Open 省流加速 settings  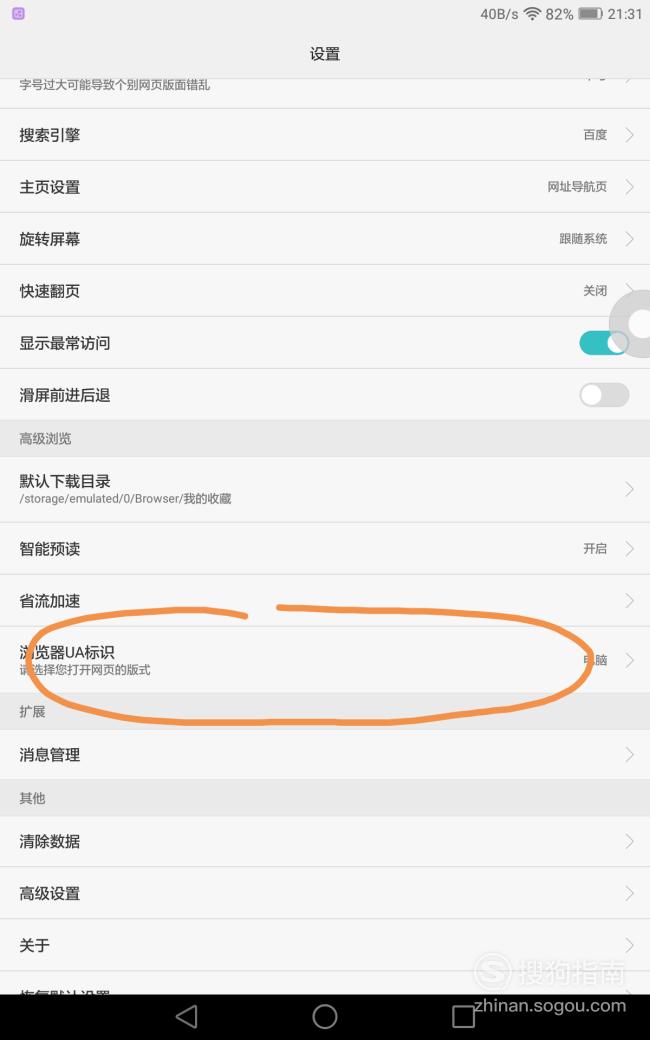click(x=325, y=601)
